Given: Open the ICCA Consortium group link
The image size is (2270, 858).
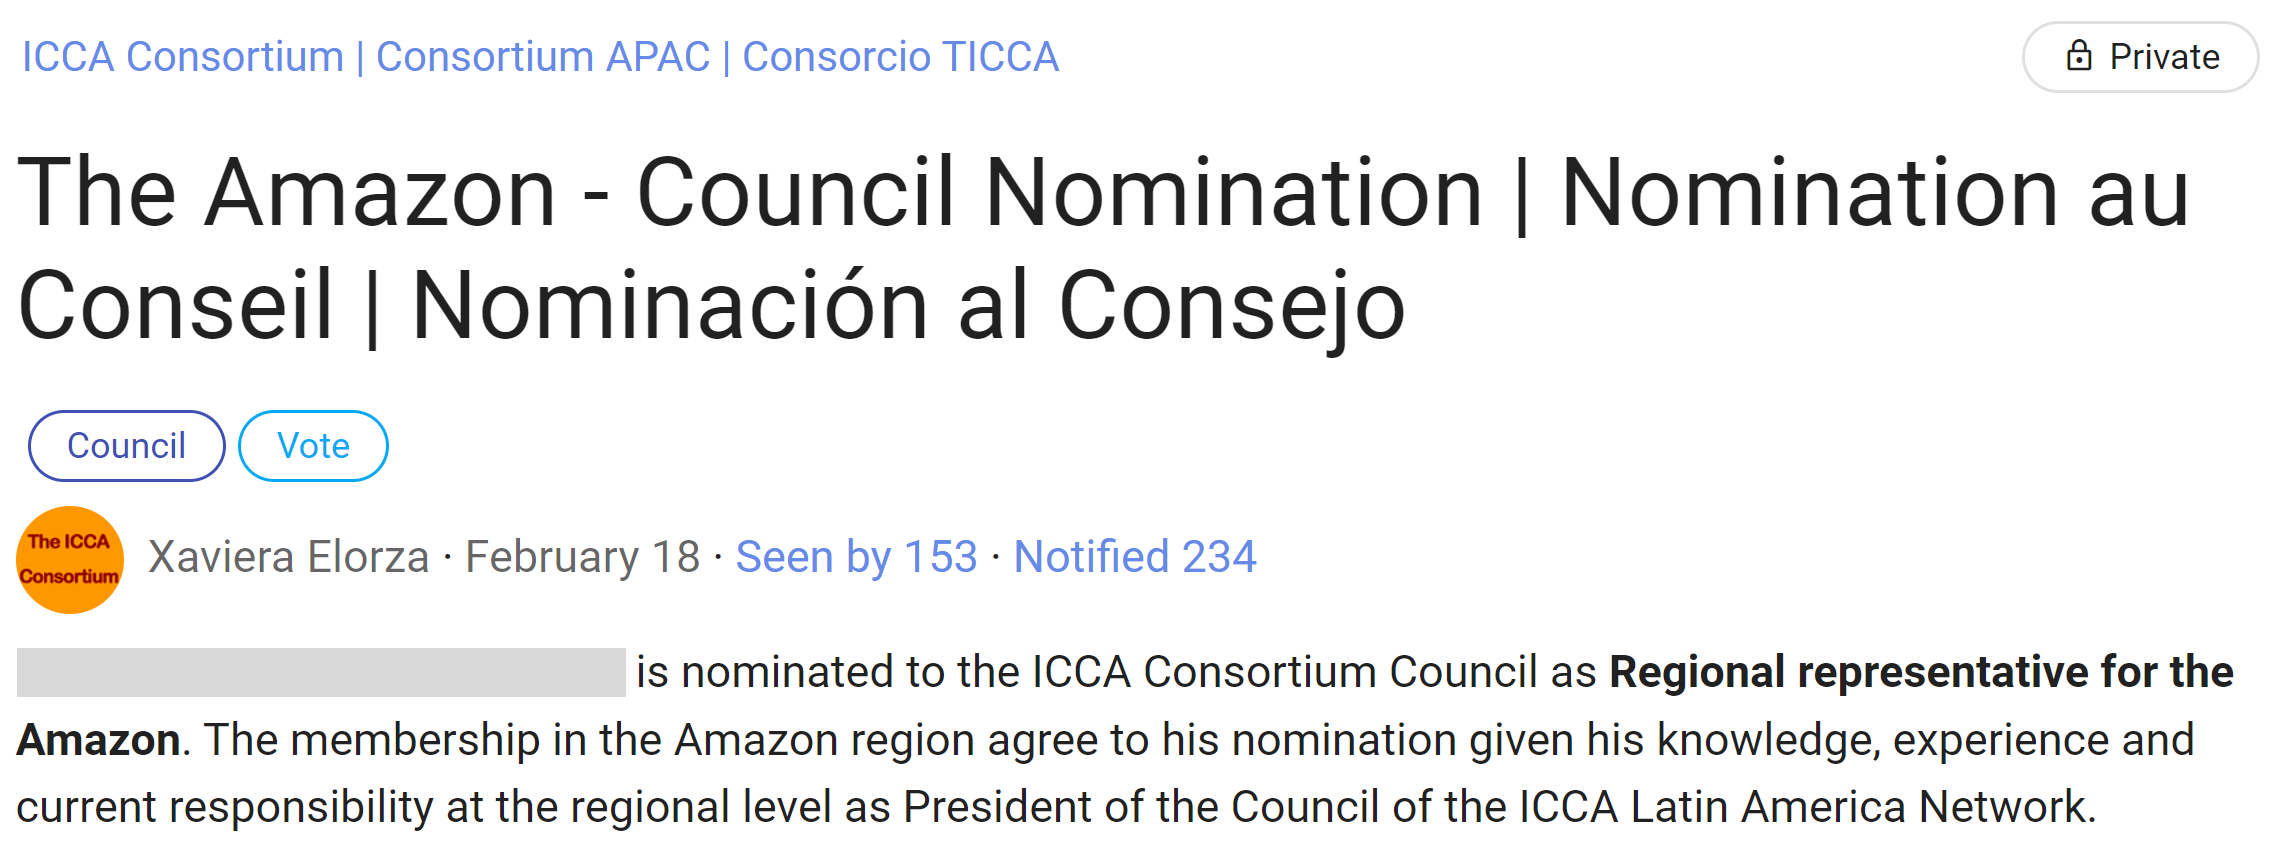Looking at the screenshot, I should point(183,57).
